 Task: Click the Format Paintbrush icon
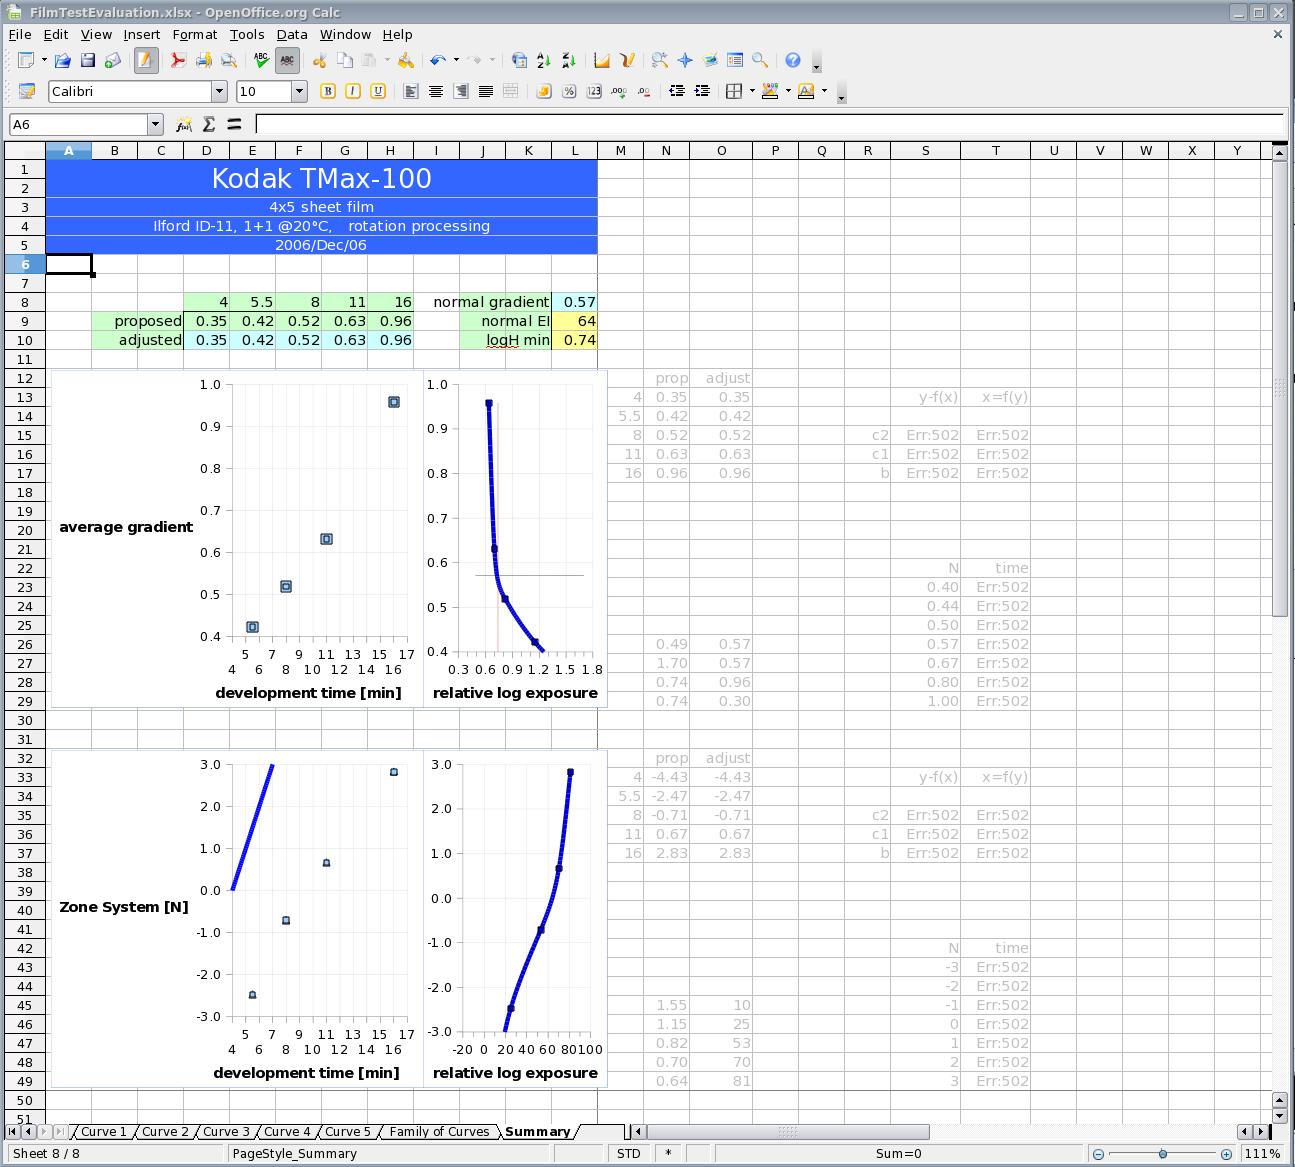coord(405,61)
